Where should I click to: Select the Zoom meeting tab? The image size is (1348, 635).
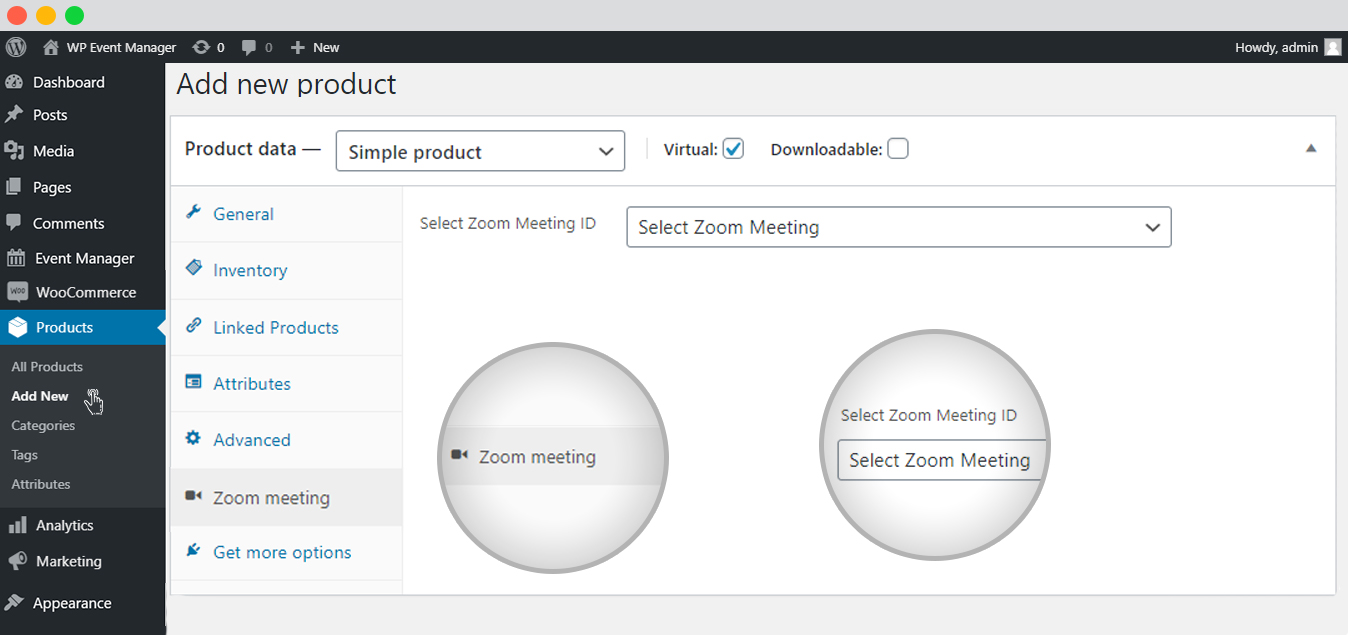286,498
